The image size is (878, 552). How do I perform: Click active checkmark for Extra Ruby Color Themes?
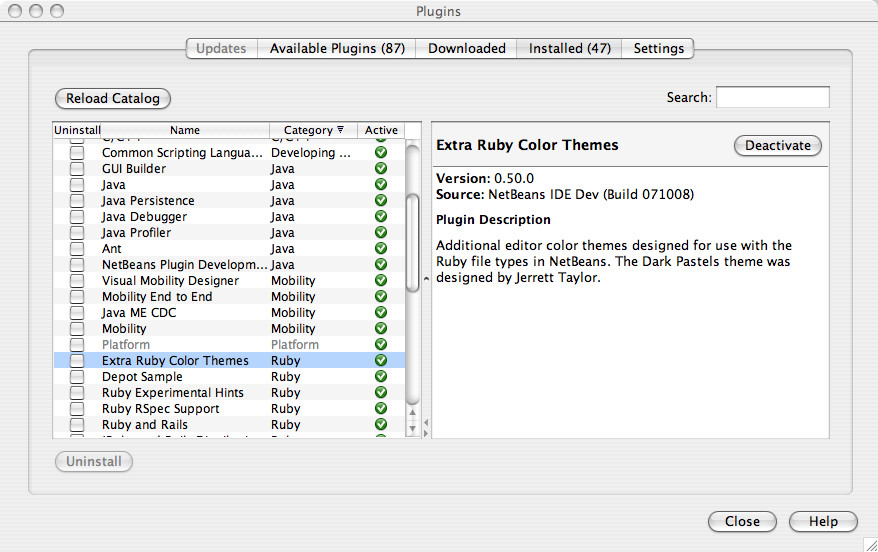click(381, 360)
